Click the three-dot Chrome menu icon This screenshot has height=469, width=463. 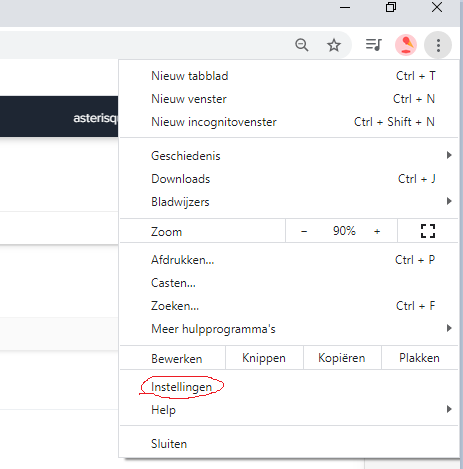[438, 45]
